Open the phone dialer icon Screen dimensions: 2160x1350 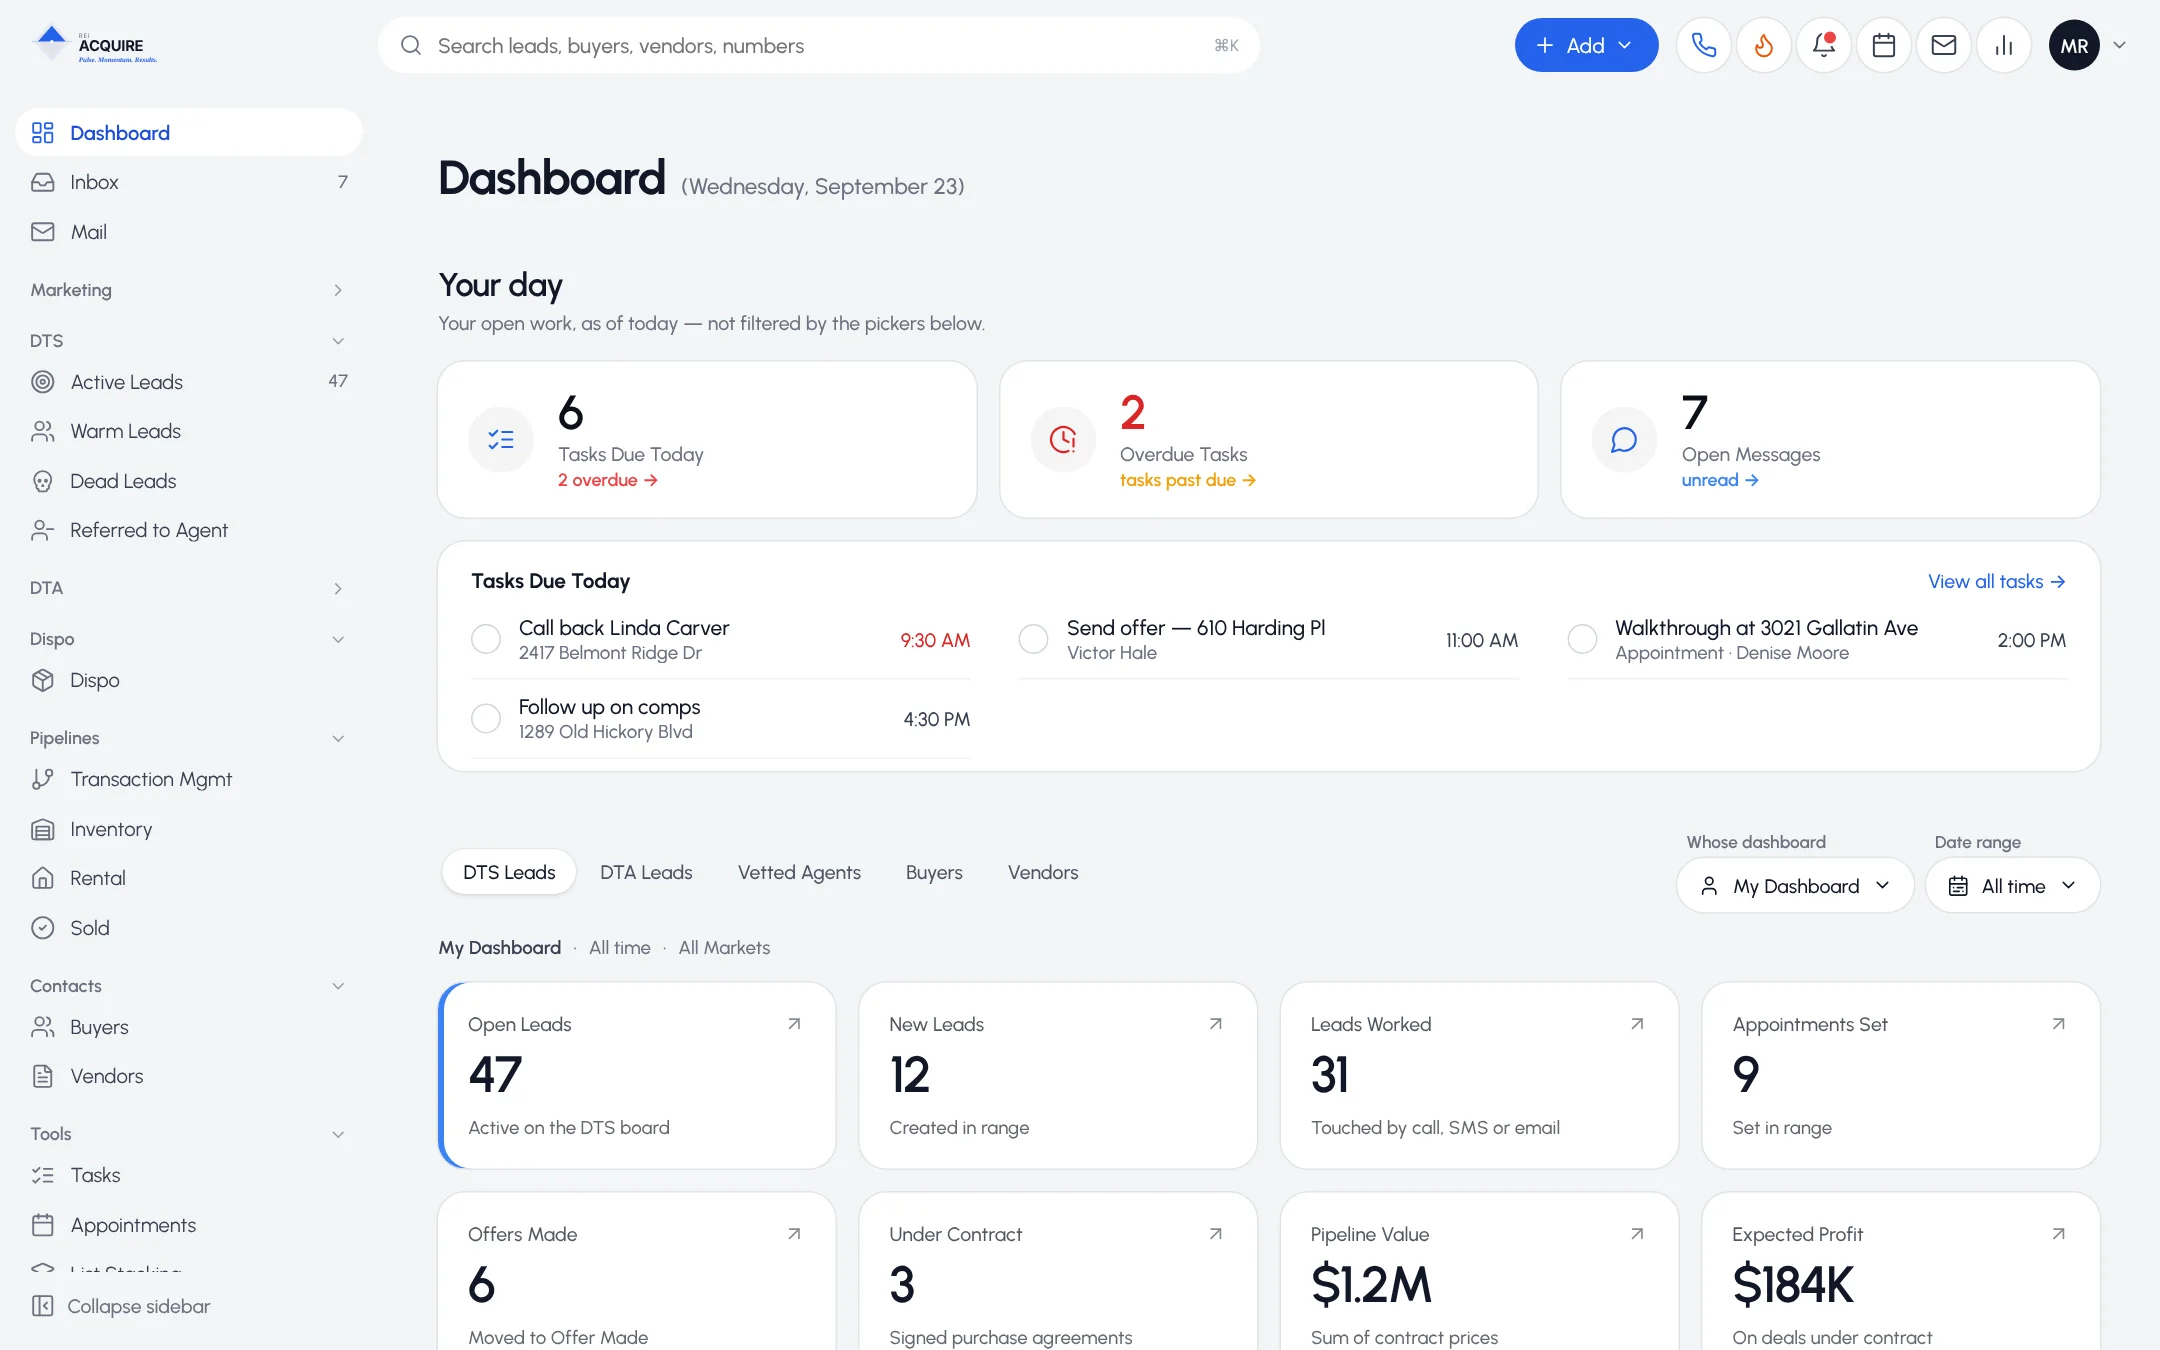pyautogui.click(x=1703, y=45)
